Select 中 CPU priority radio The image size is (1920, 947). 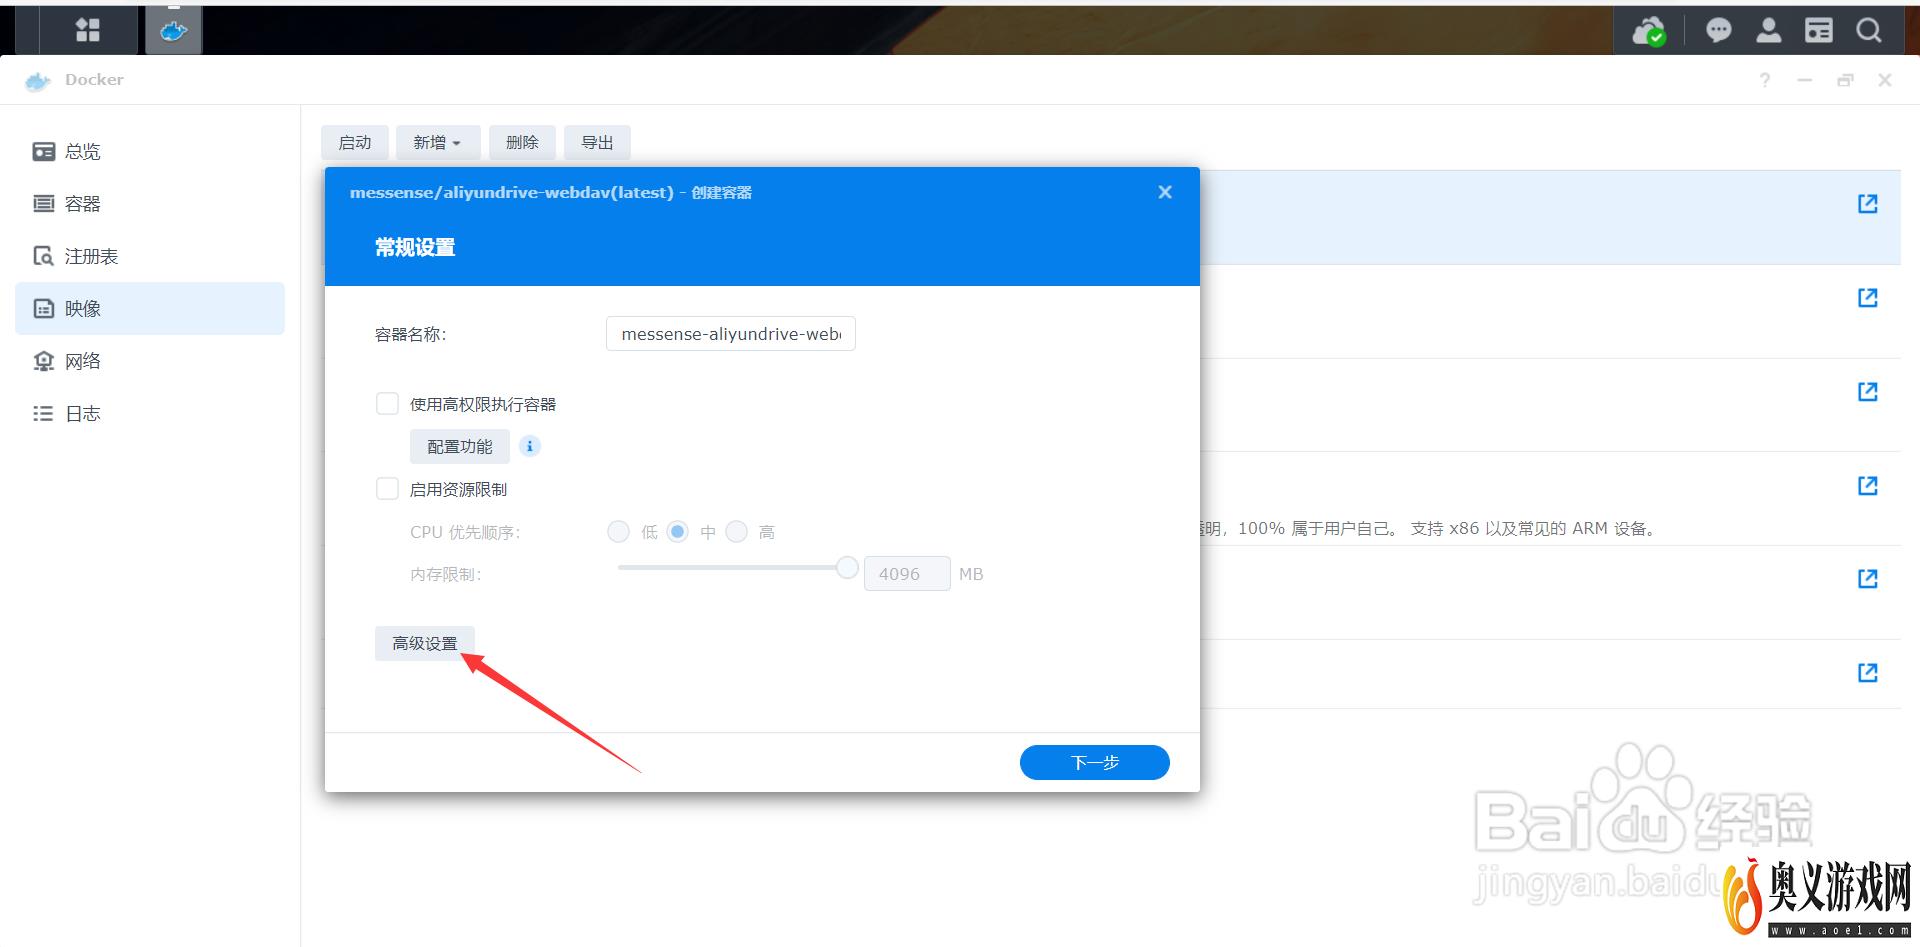pos(678,532)
